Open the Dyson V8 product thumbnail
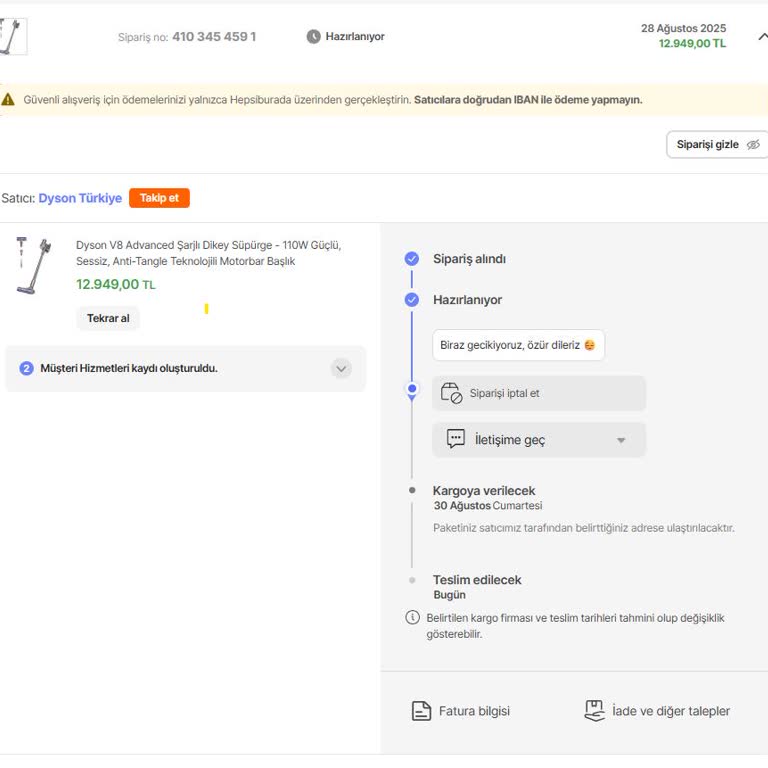The height and width of the screenshot is (768, 768). [x=34, y=265]
